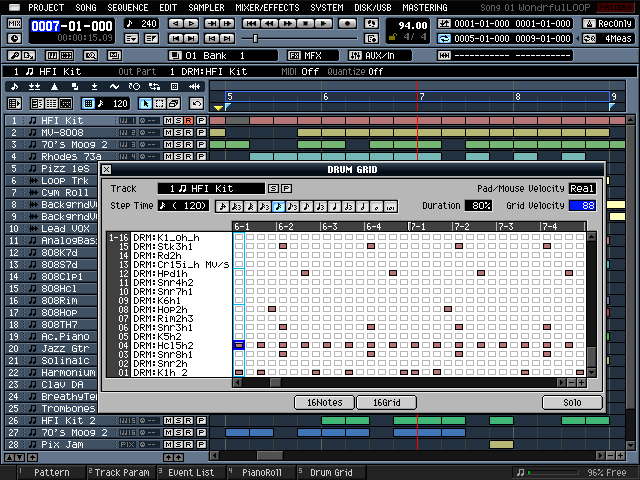Screen dimensions: 640x480
Task: Select the arrow pointer tool
Action: (x=145, y=104)
